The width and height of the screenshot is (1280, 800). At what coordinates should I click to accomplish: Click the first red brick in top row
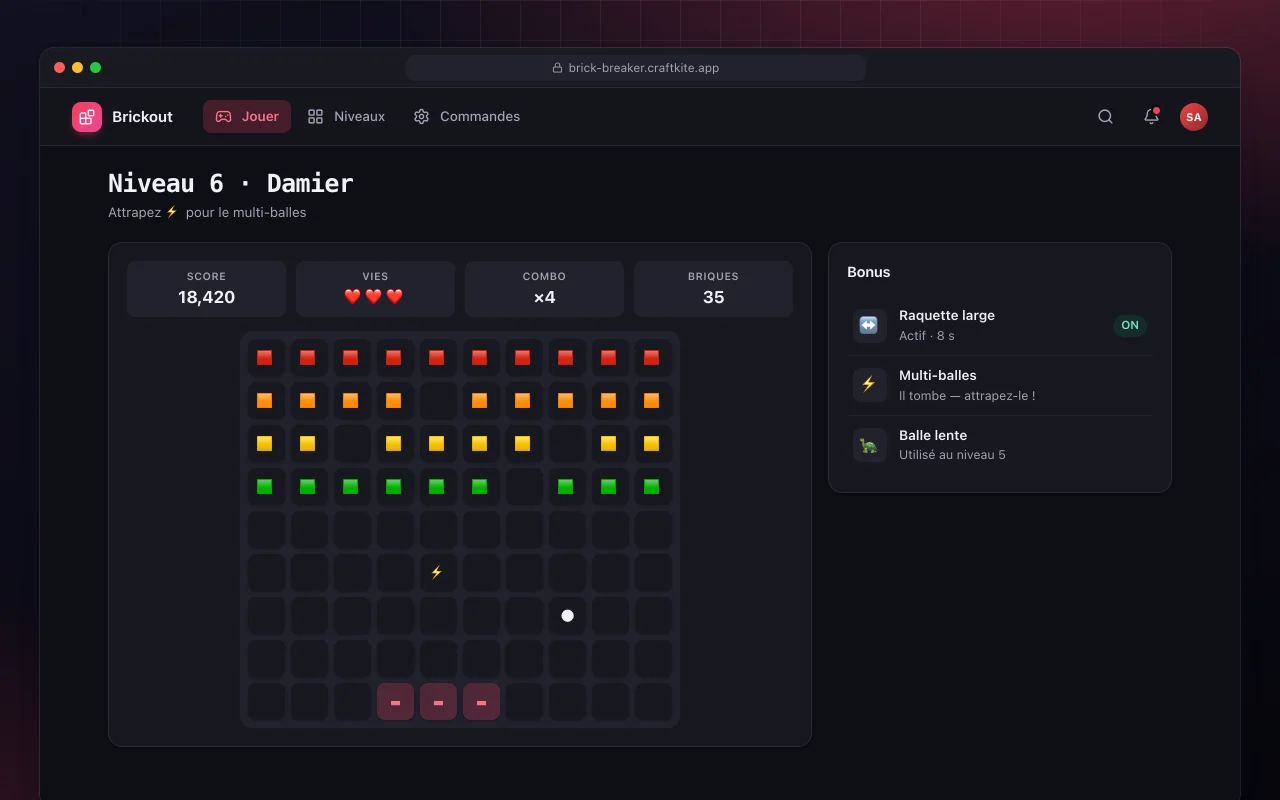pyautogui.click(x=265, y=358)
